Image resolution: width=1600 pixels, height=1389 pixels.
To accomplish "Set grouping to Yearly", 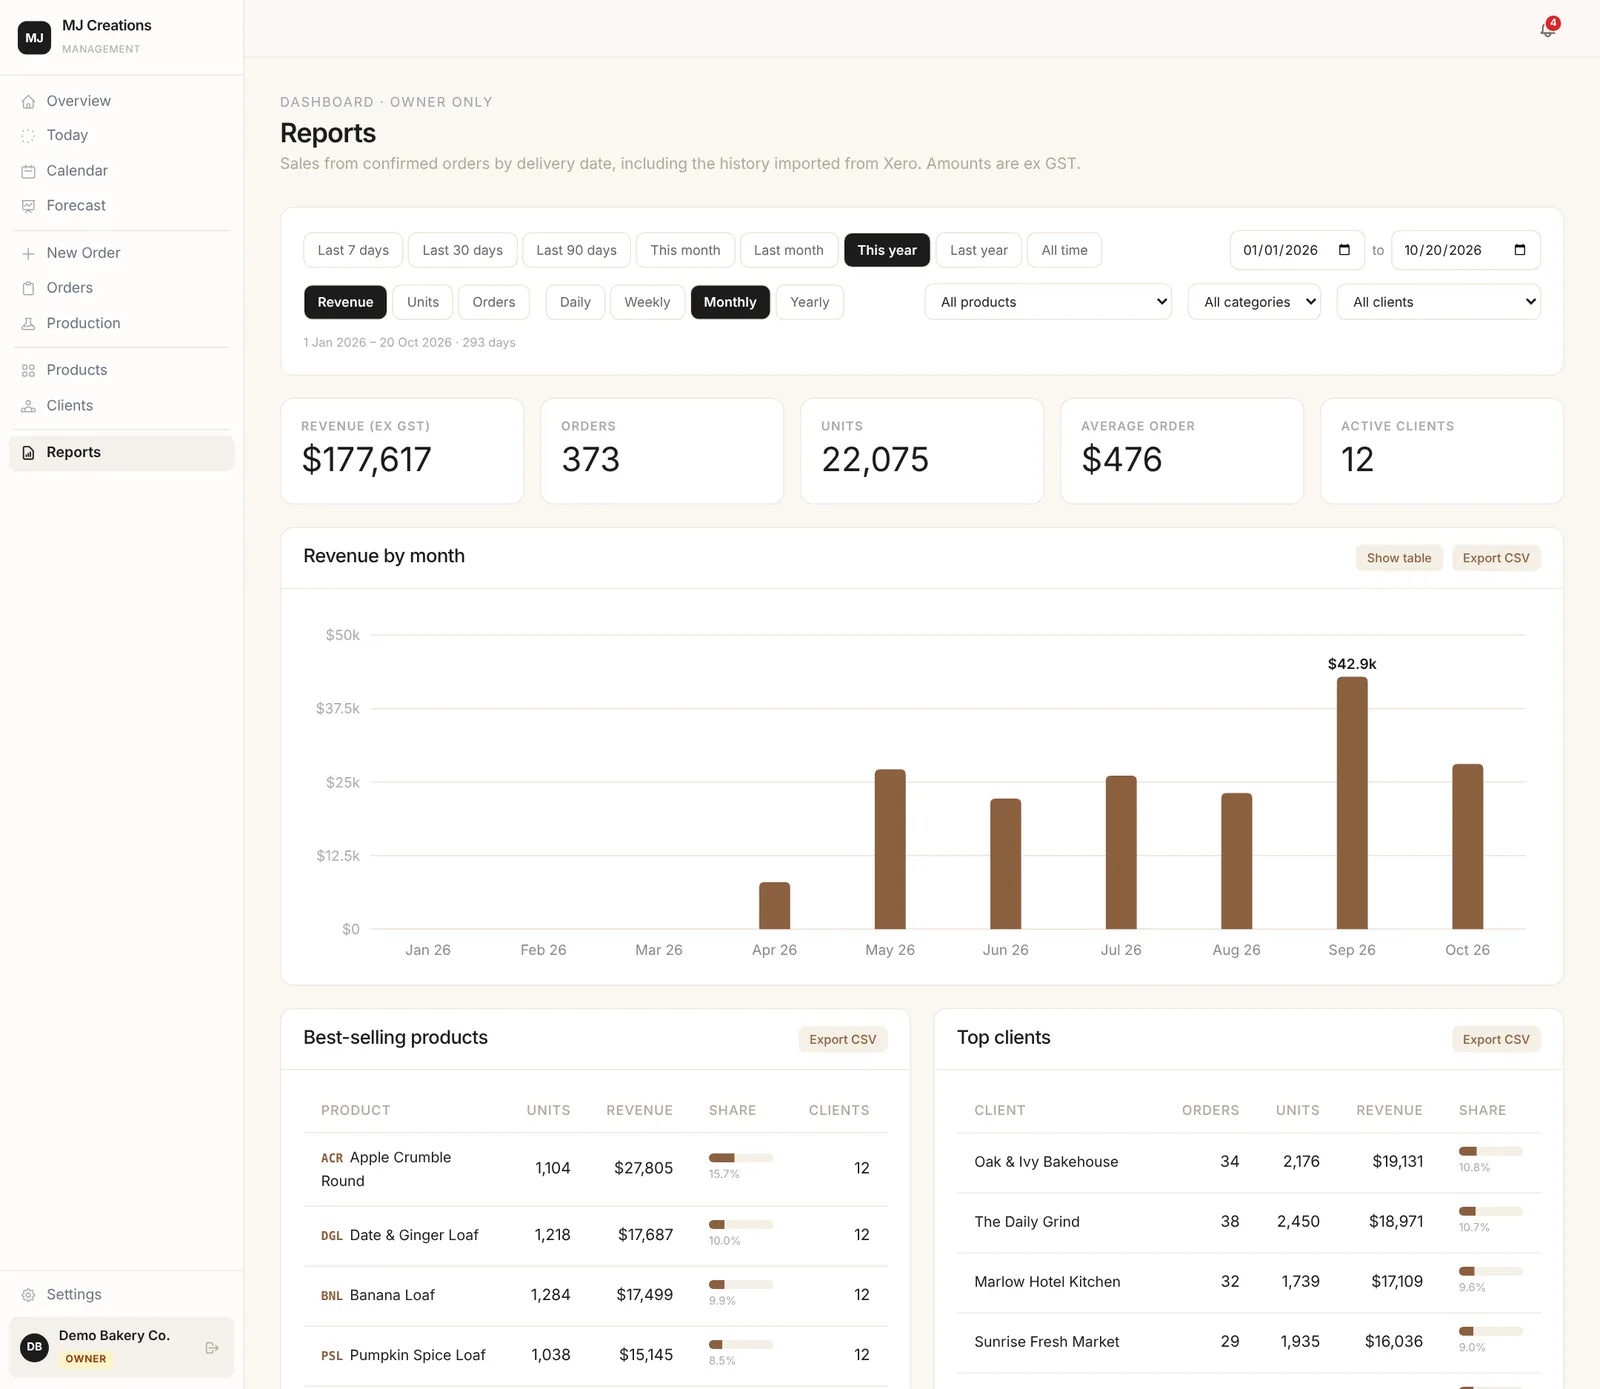I will click(810, 302).
